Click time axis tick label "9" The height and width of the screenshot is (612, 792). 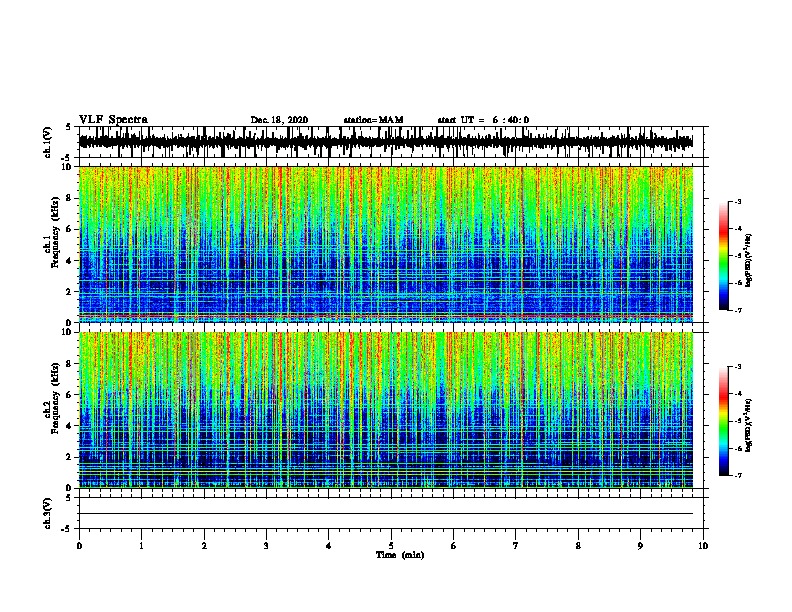(640, 546)
